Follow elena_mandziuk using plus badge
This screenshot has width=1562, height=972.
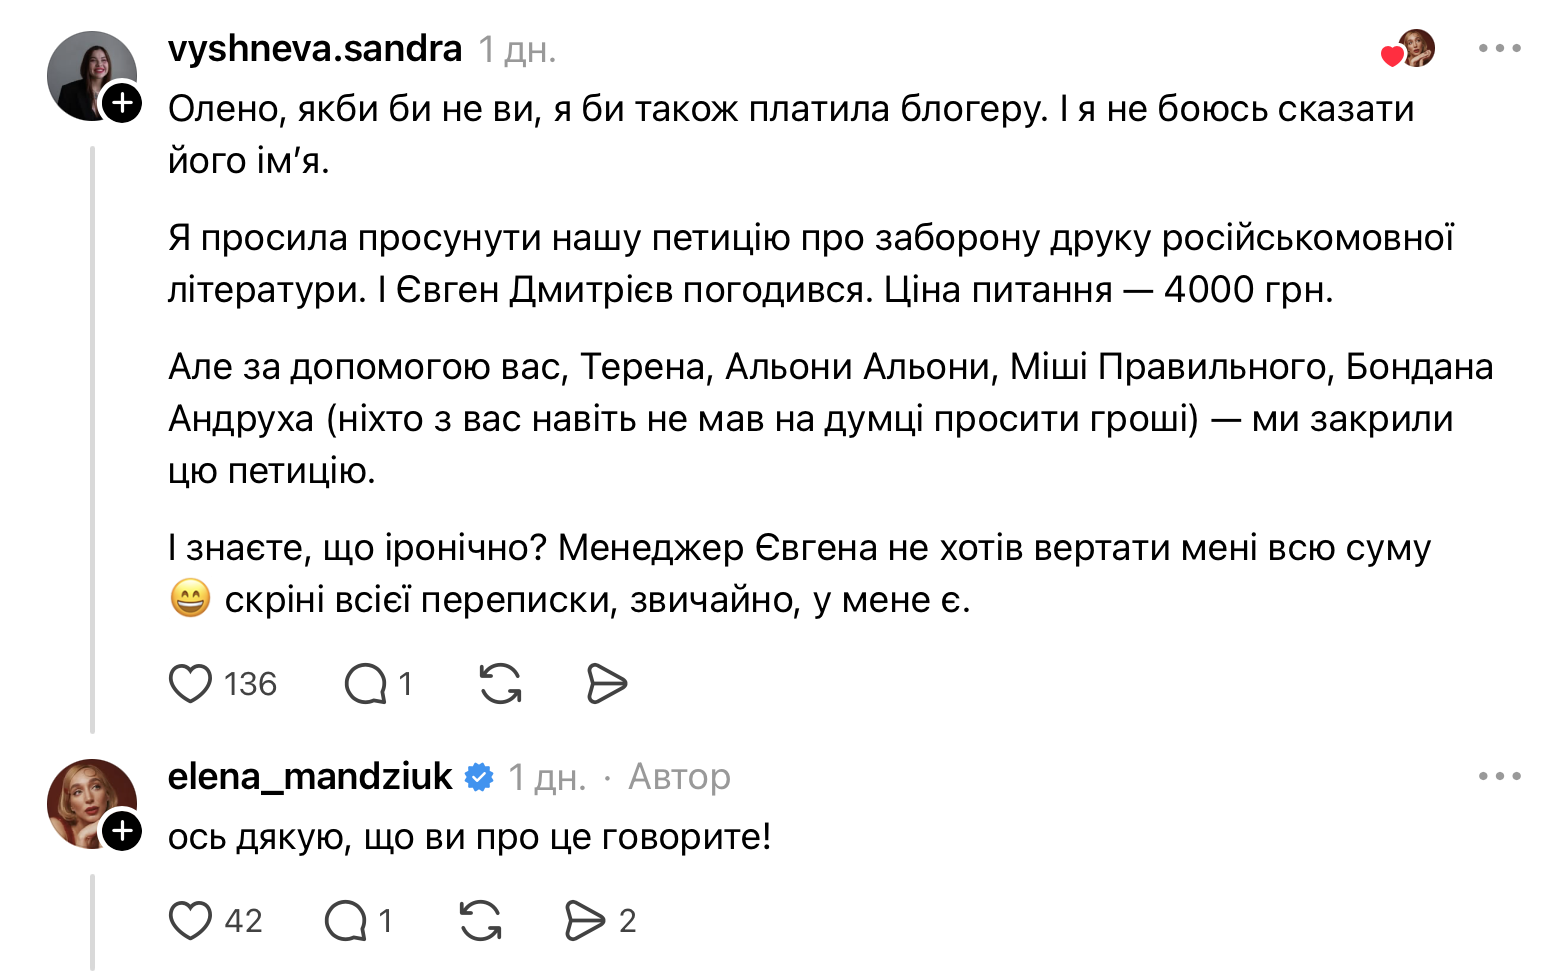tap(122, 831)
